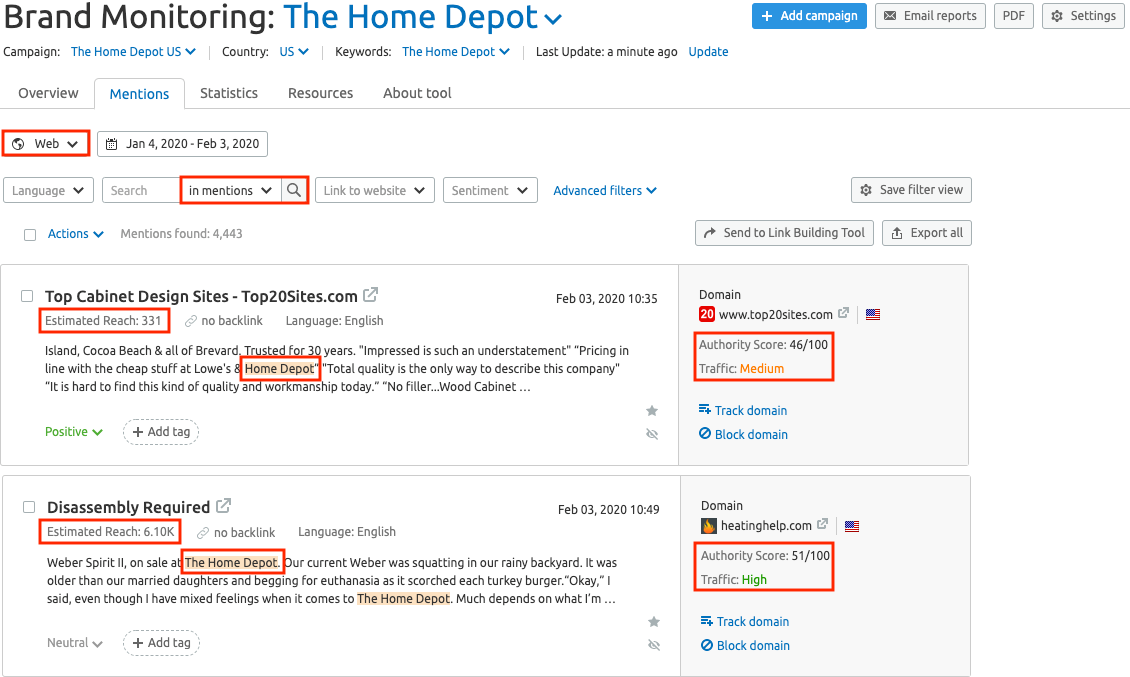
Task: Block domain heatinghelp.com
Action: pos(745,645)
